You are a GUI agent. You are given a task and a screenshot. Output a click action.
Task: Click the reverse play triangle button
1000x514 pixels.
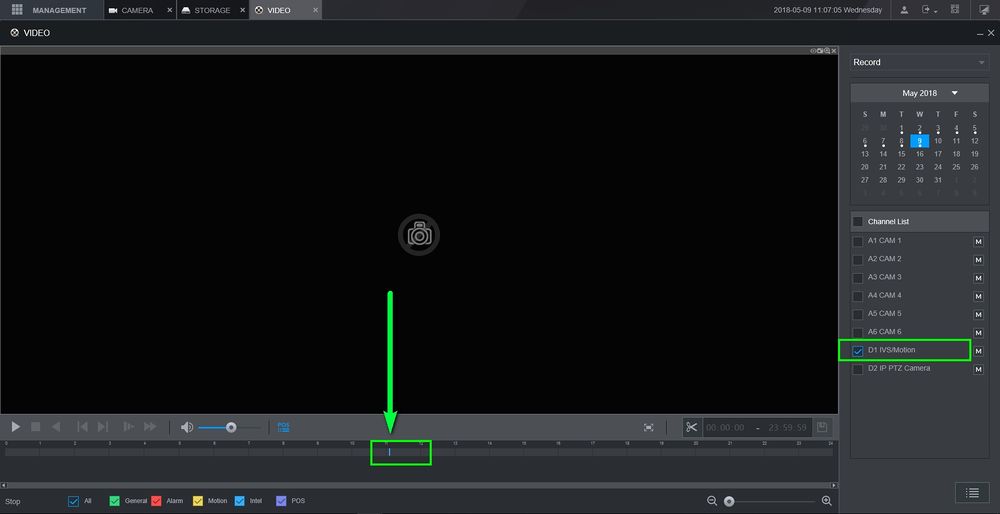tap(56, 427)
